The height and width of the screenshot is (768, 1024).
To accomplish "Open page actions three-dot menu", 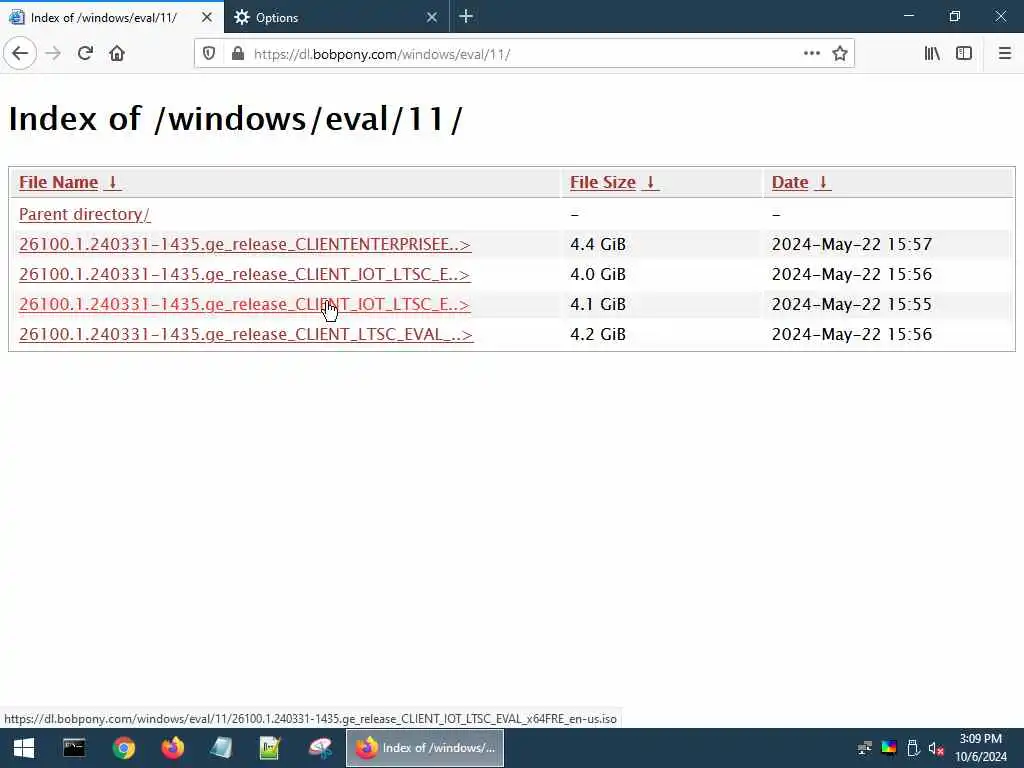I will pyautogui.click(x=811, y=54).
